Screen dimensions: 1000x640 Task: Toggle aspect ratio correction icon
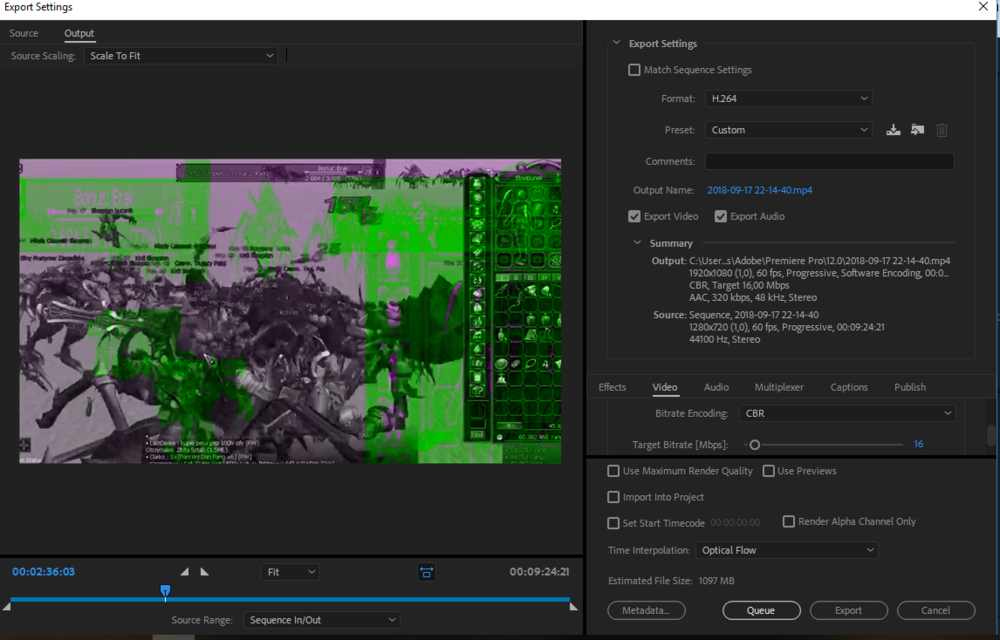point(427,572)
